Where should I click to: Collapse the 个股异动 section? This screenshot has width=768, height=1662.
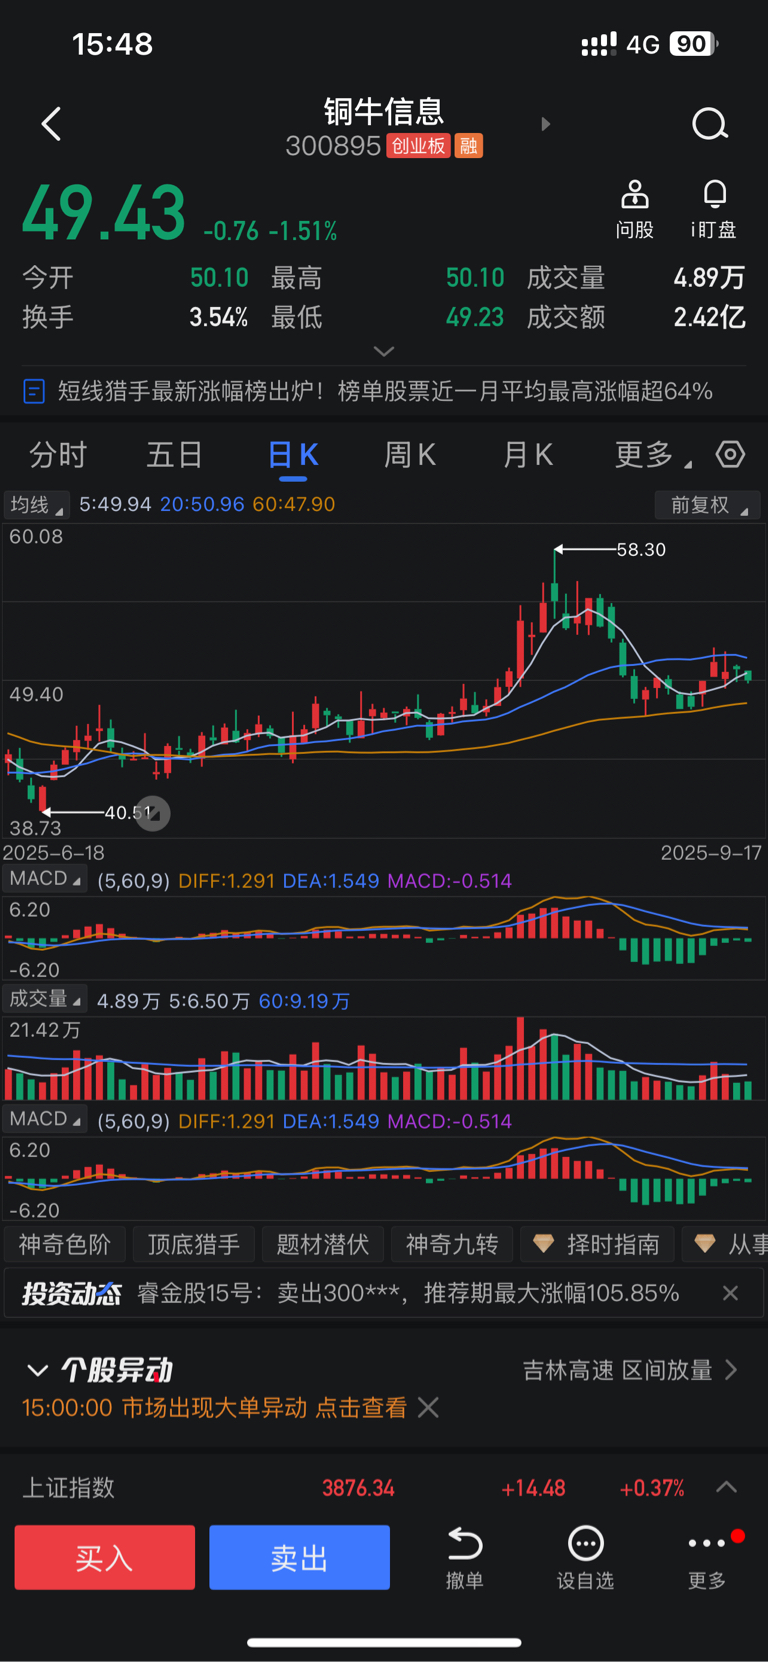[x=37, y=1370]
